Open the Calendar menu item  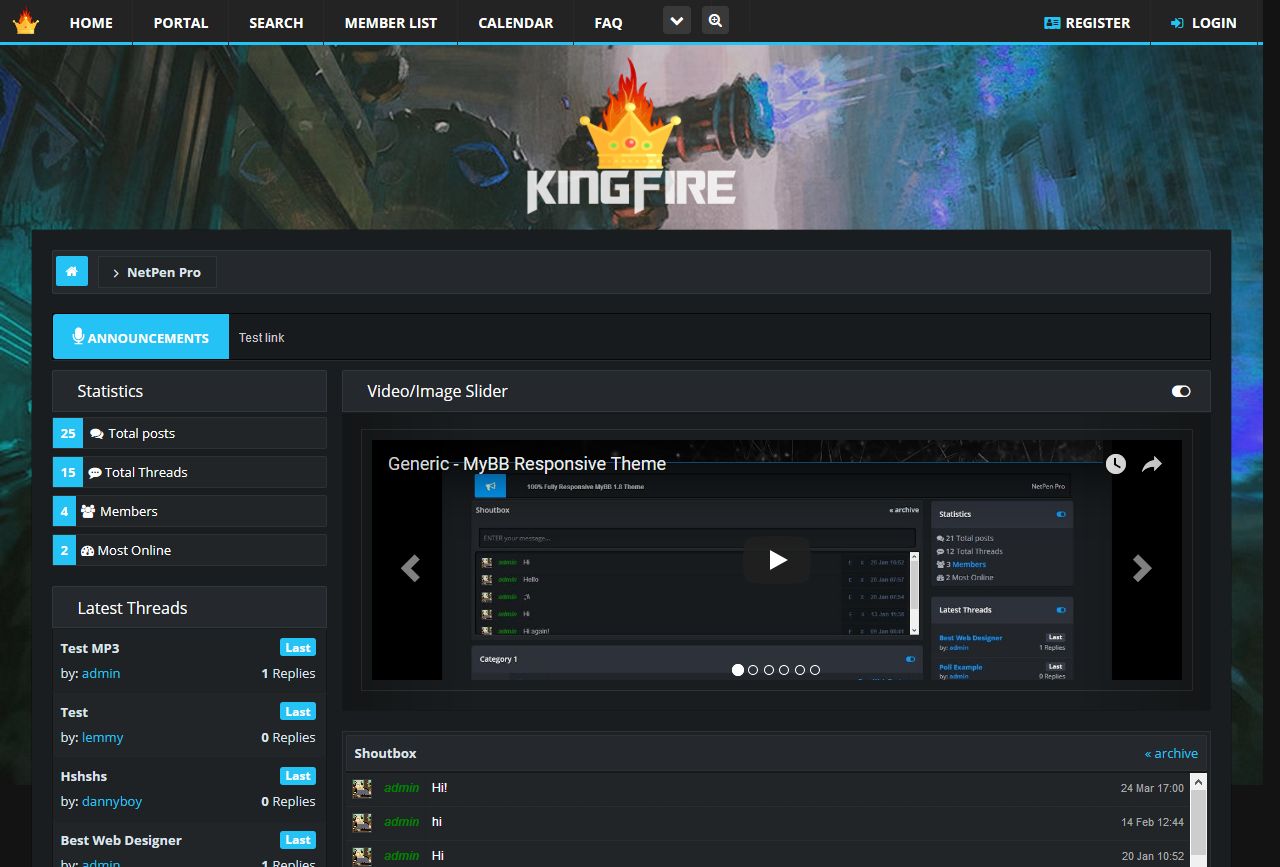pyautogui.click(x=516, y=23)
